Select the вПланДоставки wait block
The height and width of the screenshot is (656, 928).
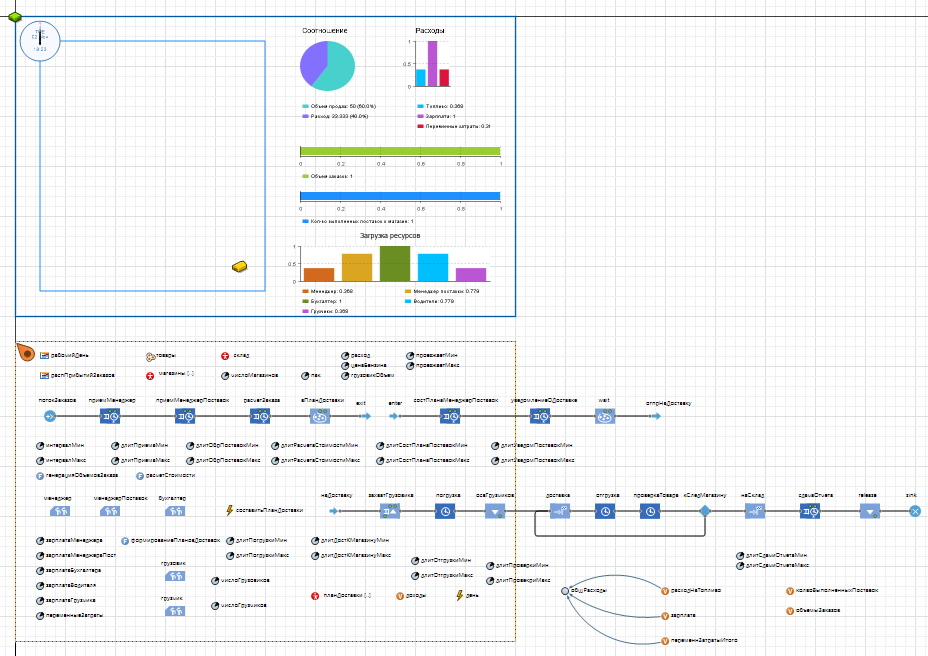click(x=320, y=416)
